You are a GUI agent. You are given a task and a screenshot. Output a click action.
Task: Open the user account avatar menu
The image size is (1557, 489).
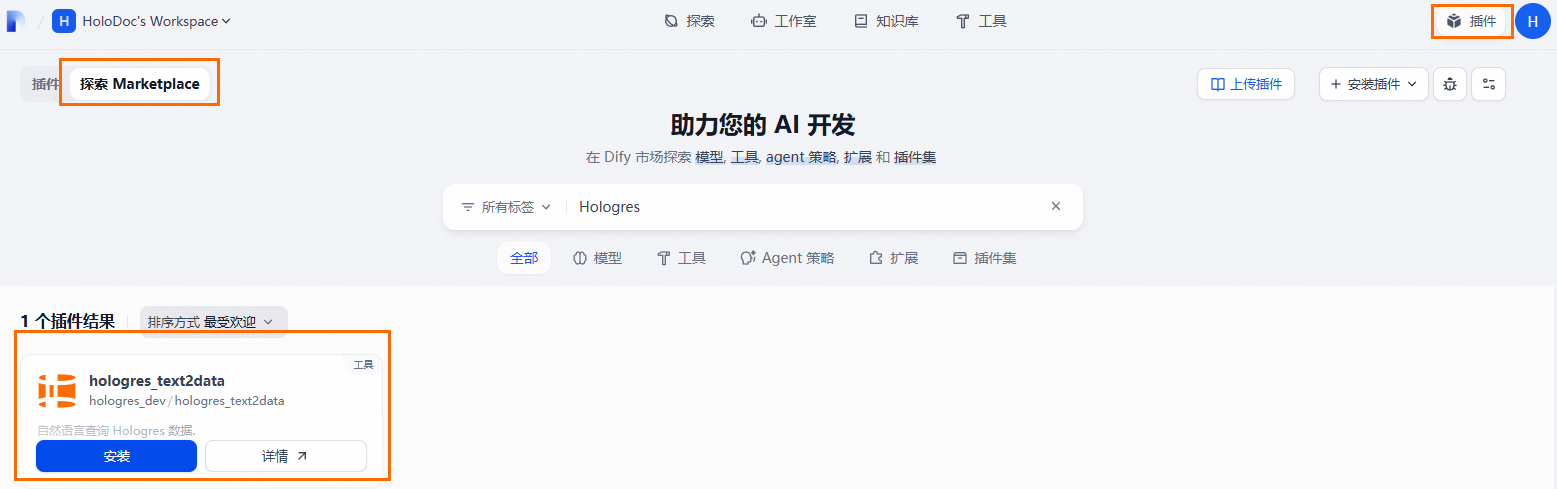(1533, 21)
